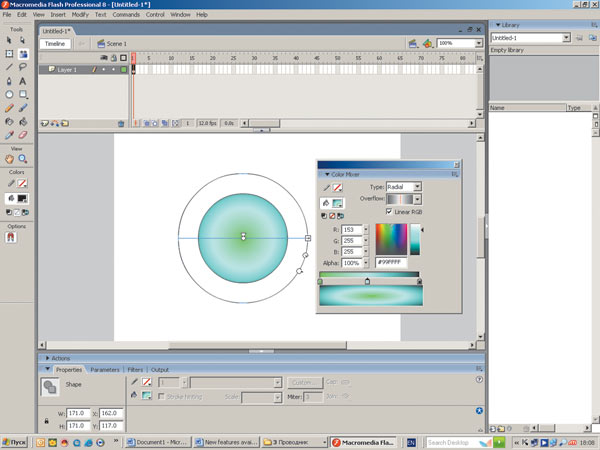
Task: Click the Windows Start (Пуск) button
Action: tap(13, 441)
